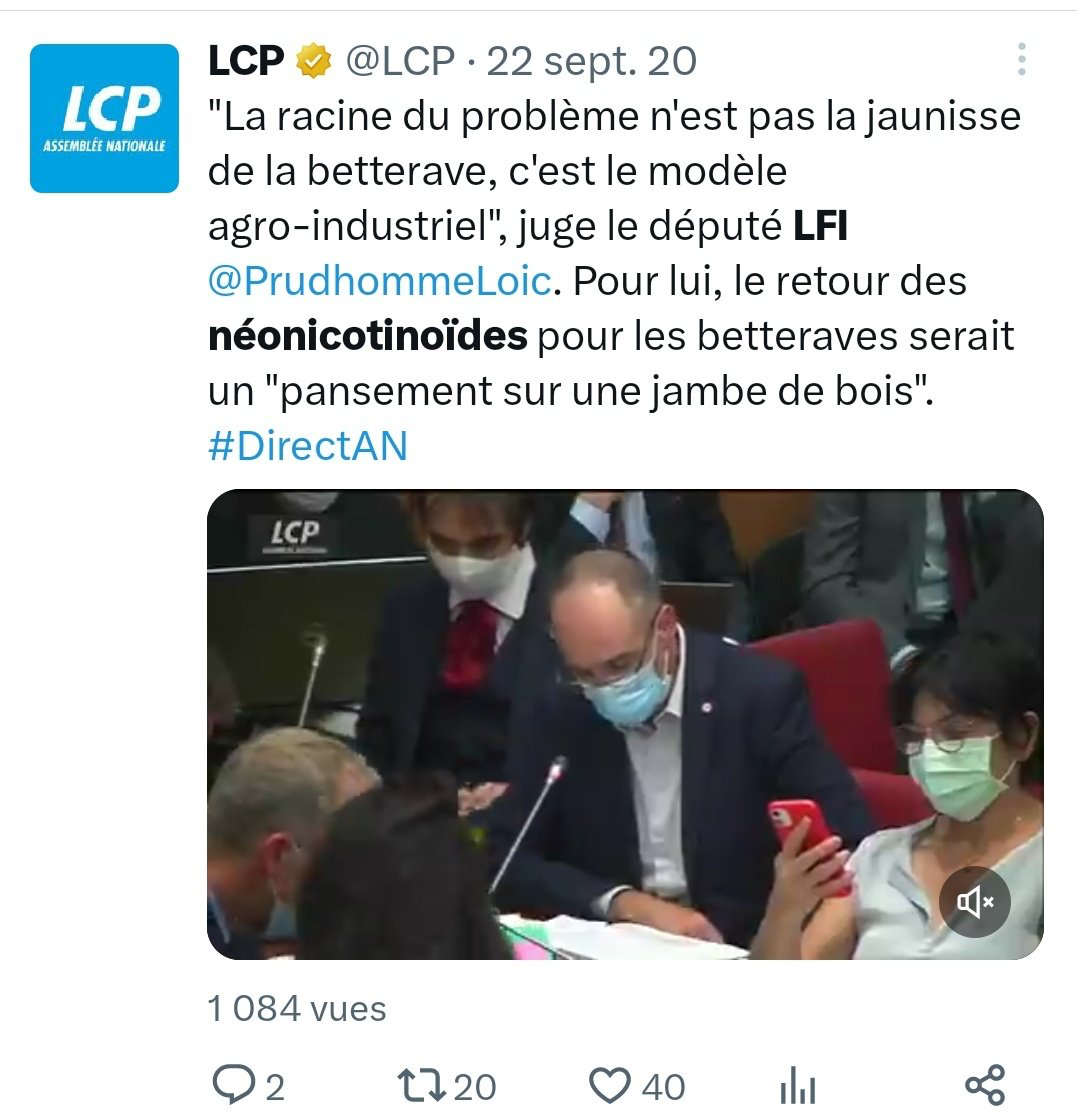Screen dimensions: 1077x1113
Task: Open the LCP profile avatar
Action: pos(104,118)
